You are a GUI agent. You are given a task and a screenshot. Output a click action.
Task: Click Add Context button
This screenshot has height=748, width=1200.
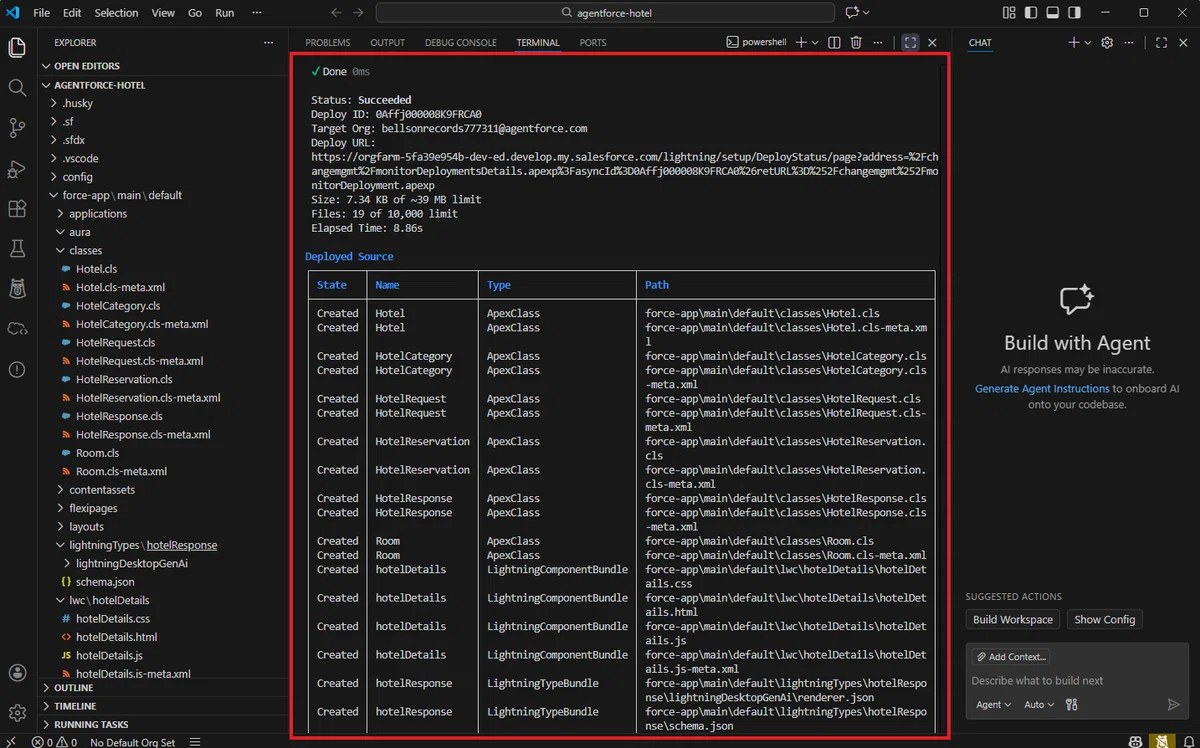click(x=1010, y=657)
